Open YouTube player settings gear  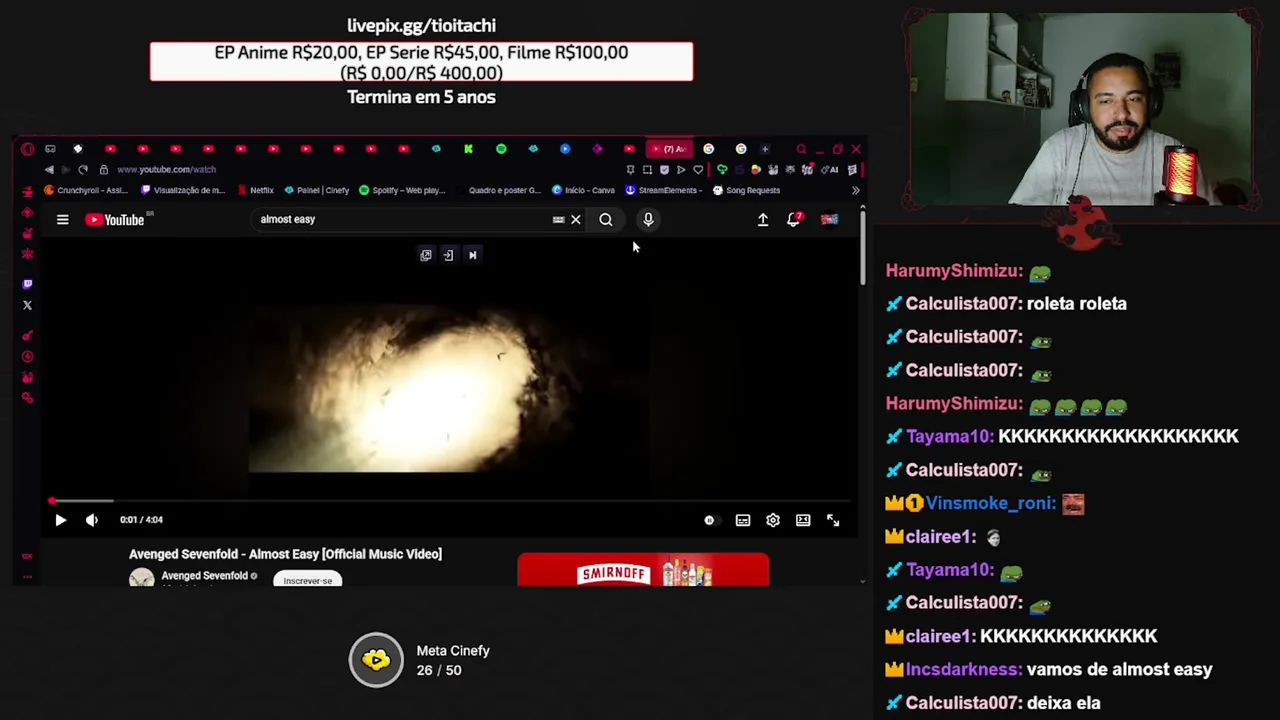[773, 520]
